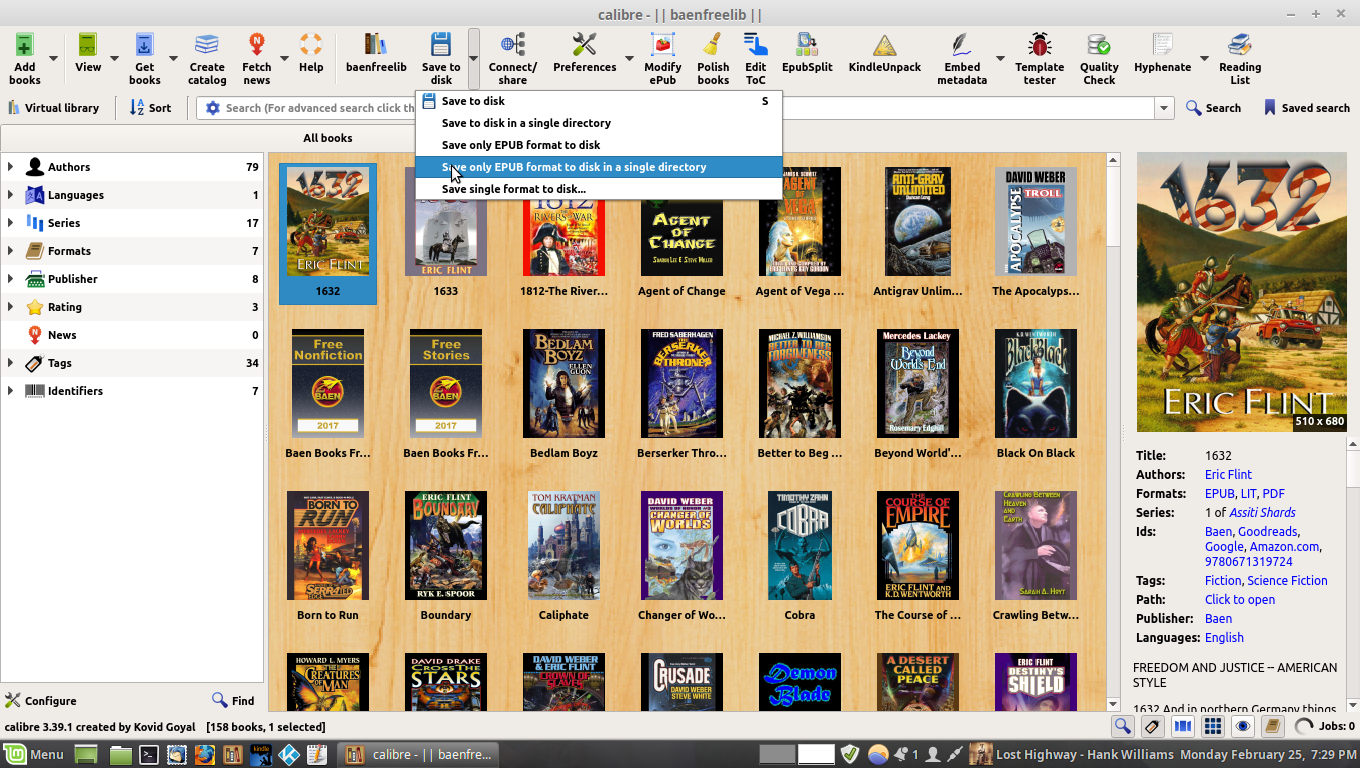Viewport: 1360px width, 768px height.
Task: Select the 1633 book cover
Action: click(446, 221)
